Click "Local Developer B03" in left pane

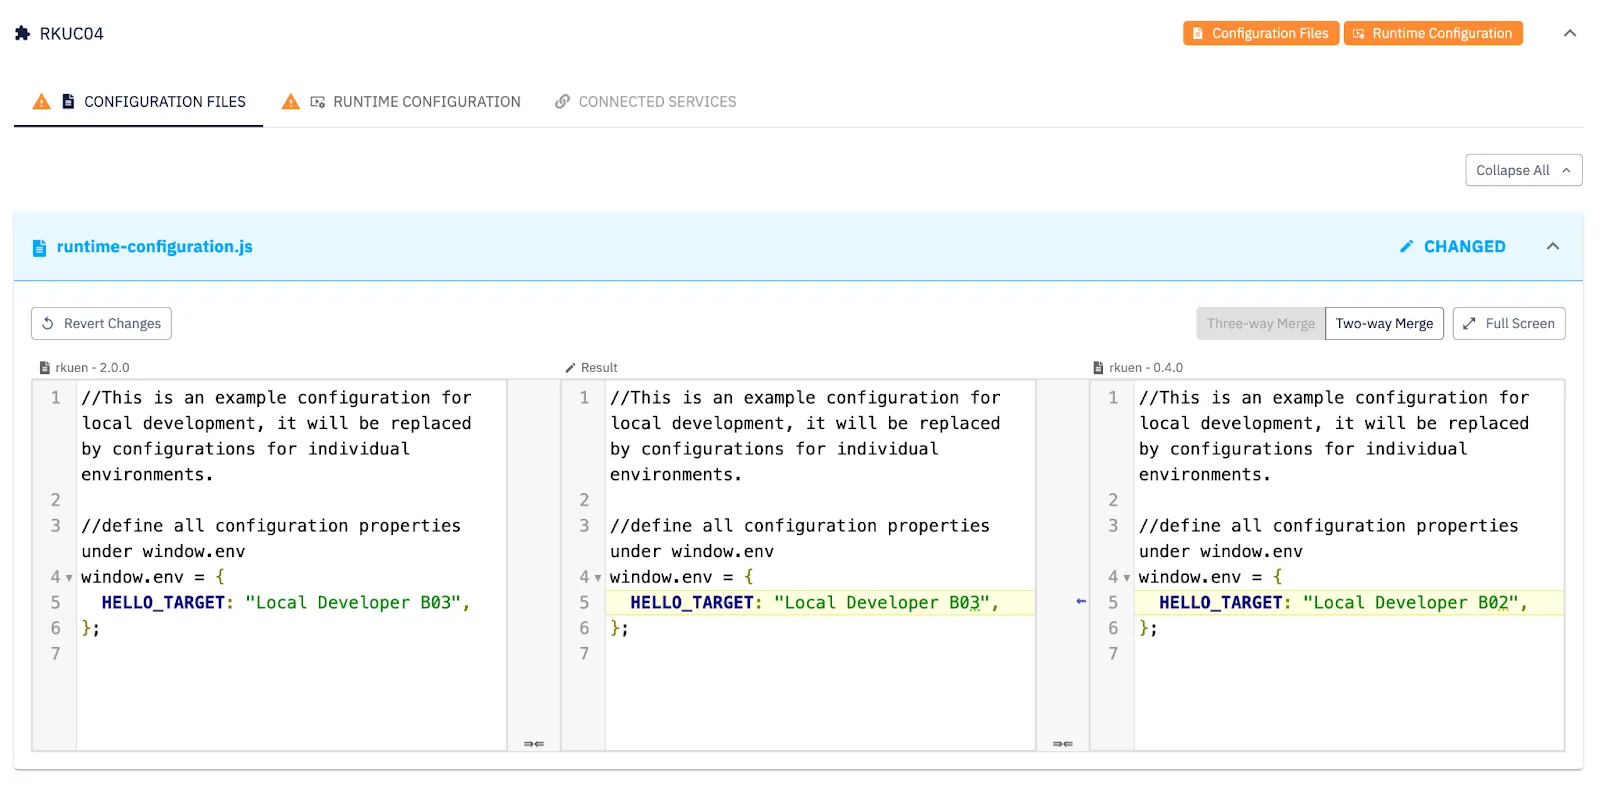(x=352, y=602)
